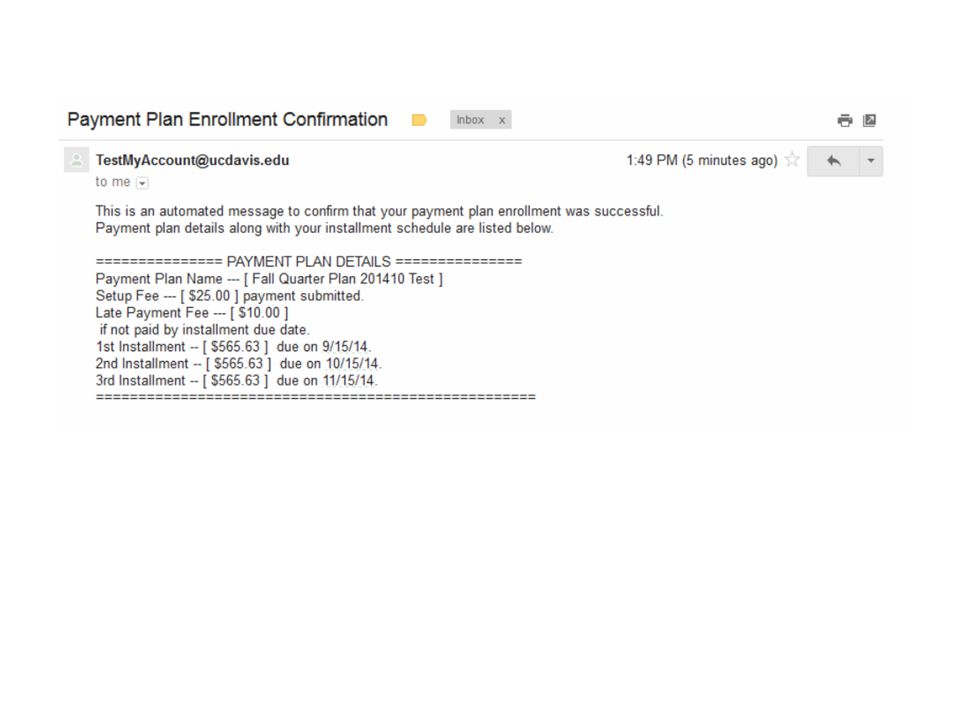The image size is (960, 720).
Task: Click the yellow importance marker
Action: click(419, 120)
